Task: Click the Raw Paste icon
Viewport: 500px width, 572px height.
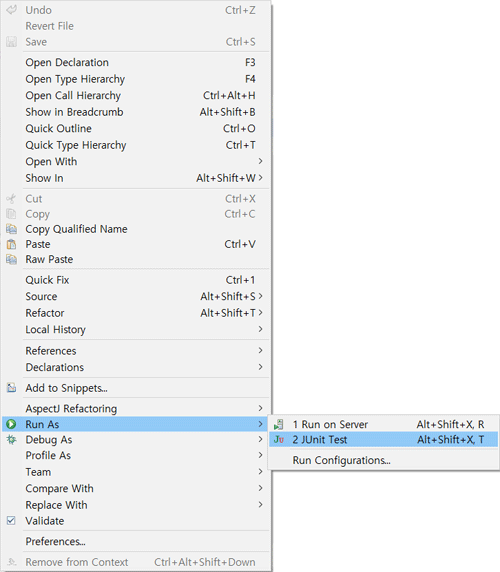Action: [11, 259]
